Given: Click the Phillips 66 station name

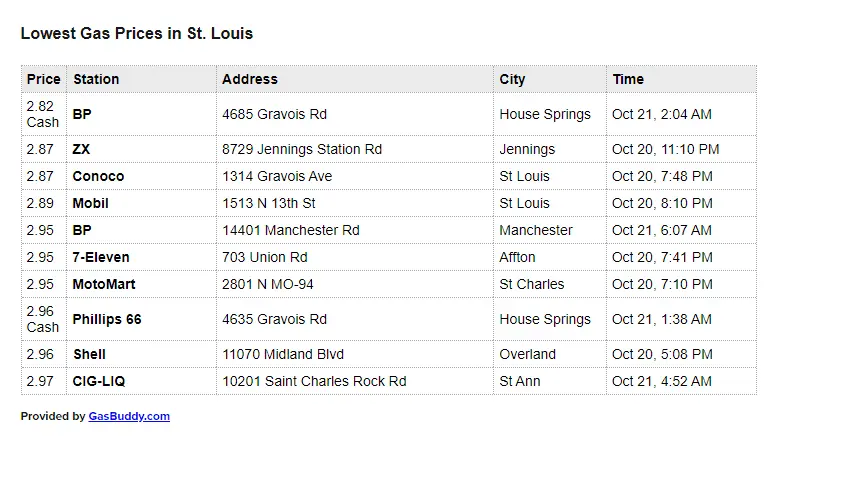Looking at the screenshot, I should 107,319.
